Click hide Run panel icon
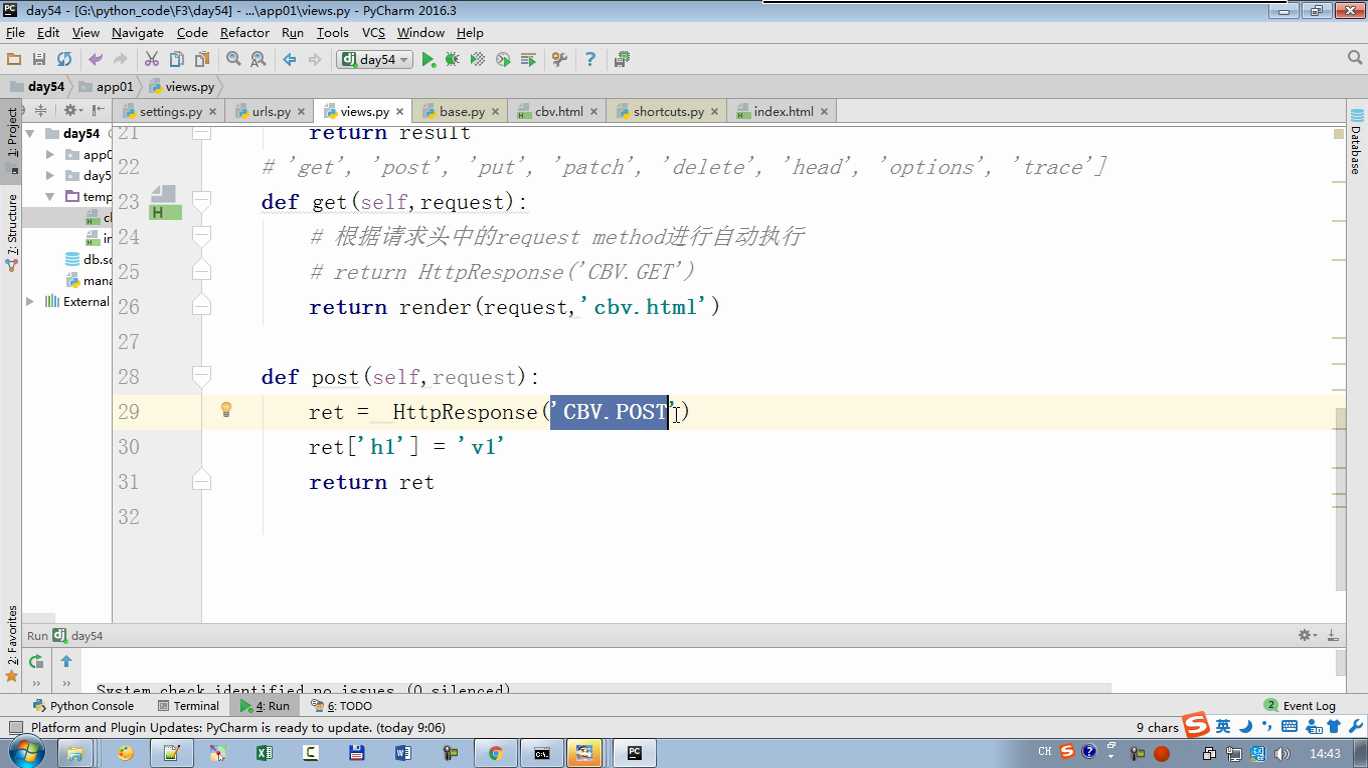Viewport: 1368px width, 768px height. [1332, 635]
